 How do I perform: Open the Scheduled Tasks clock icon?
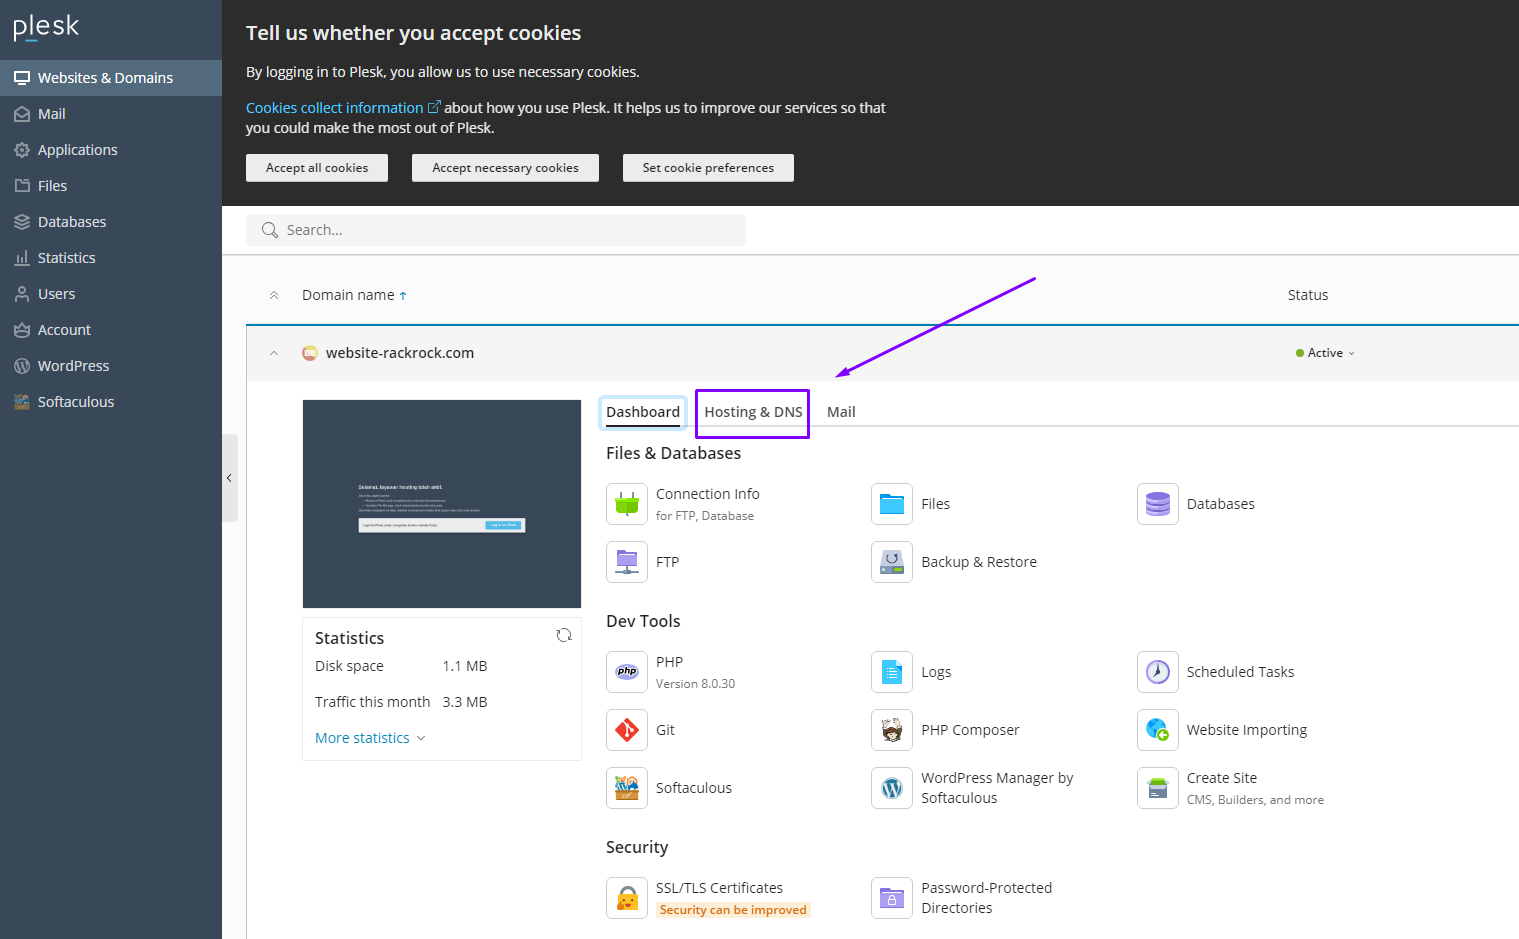coord(1157,672)
